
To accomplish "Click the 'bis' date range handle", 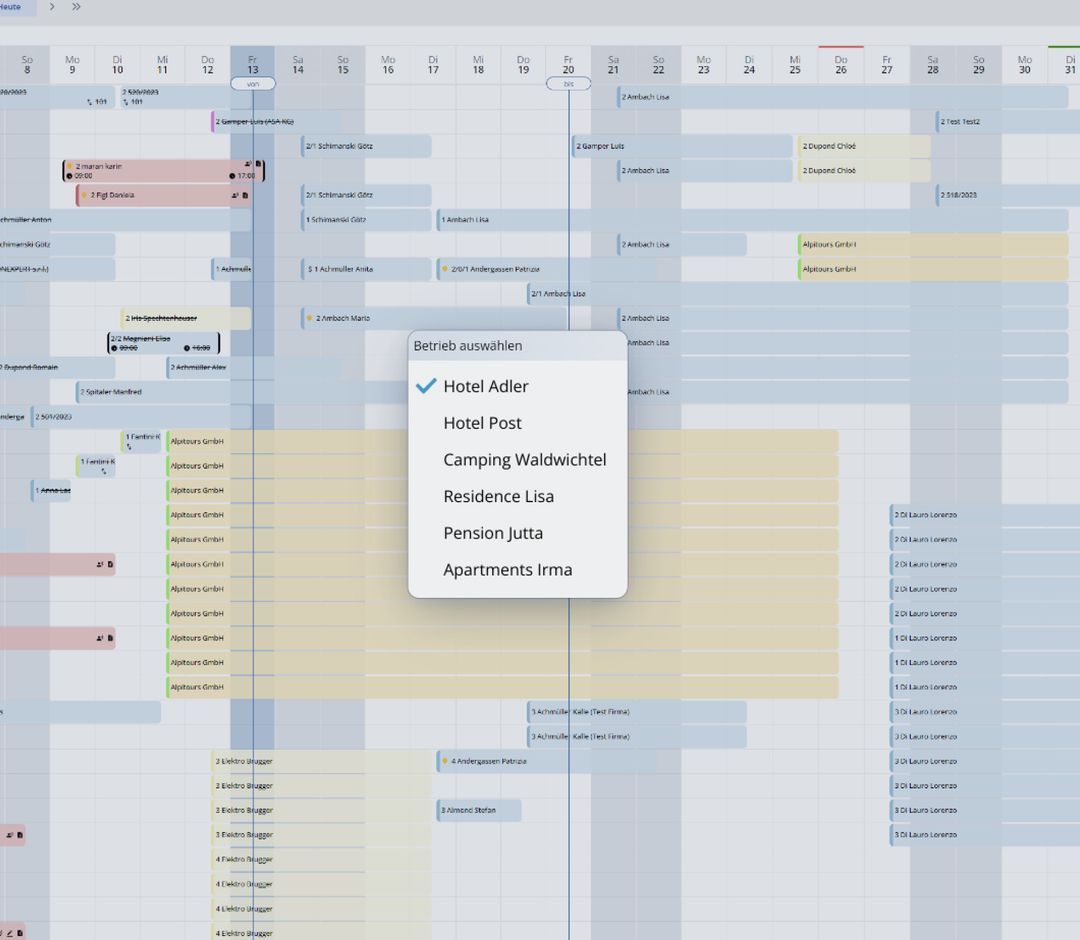I will 568,84.
